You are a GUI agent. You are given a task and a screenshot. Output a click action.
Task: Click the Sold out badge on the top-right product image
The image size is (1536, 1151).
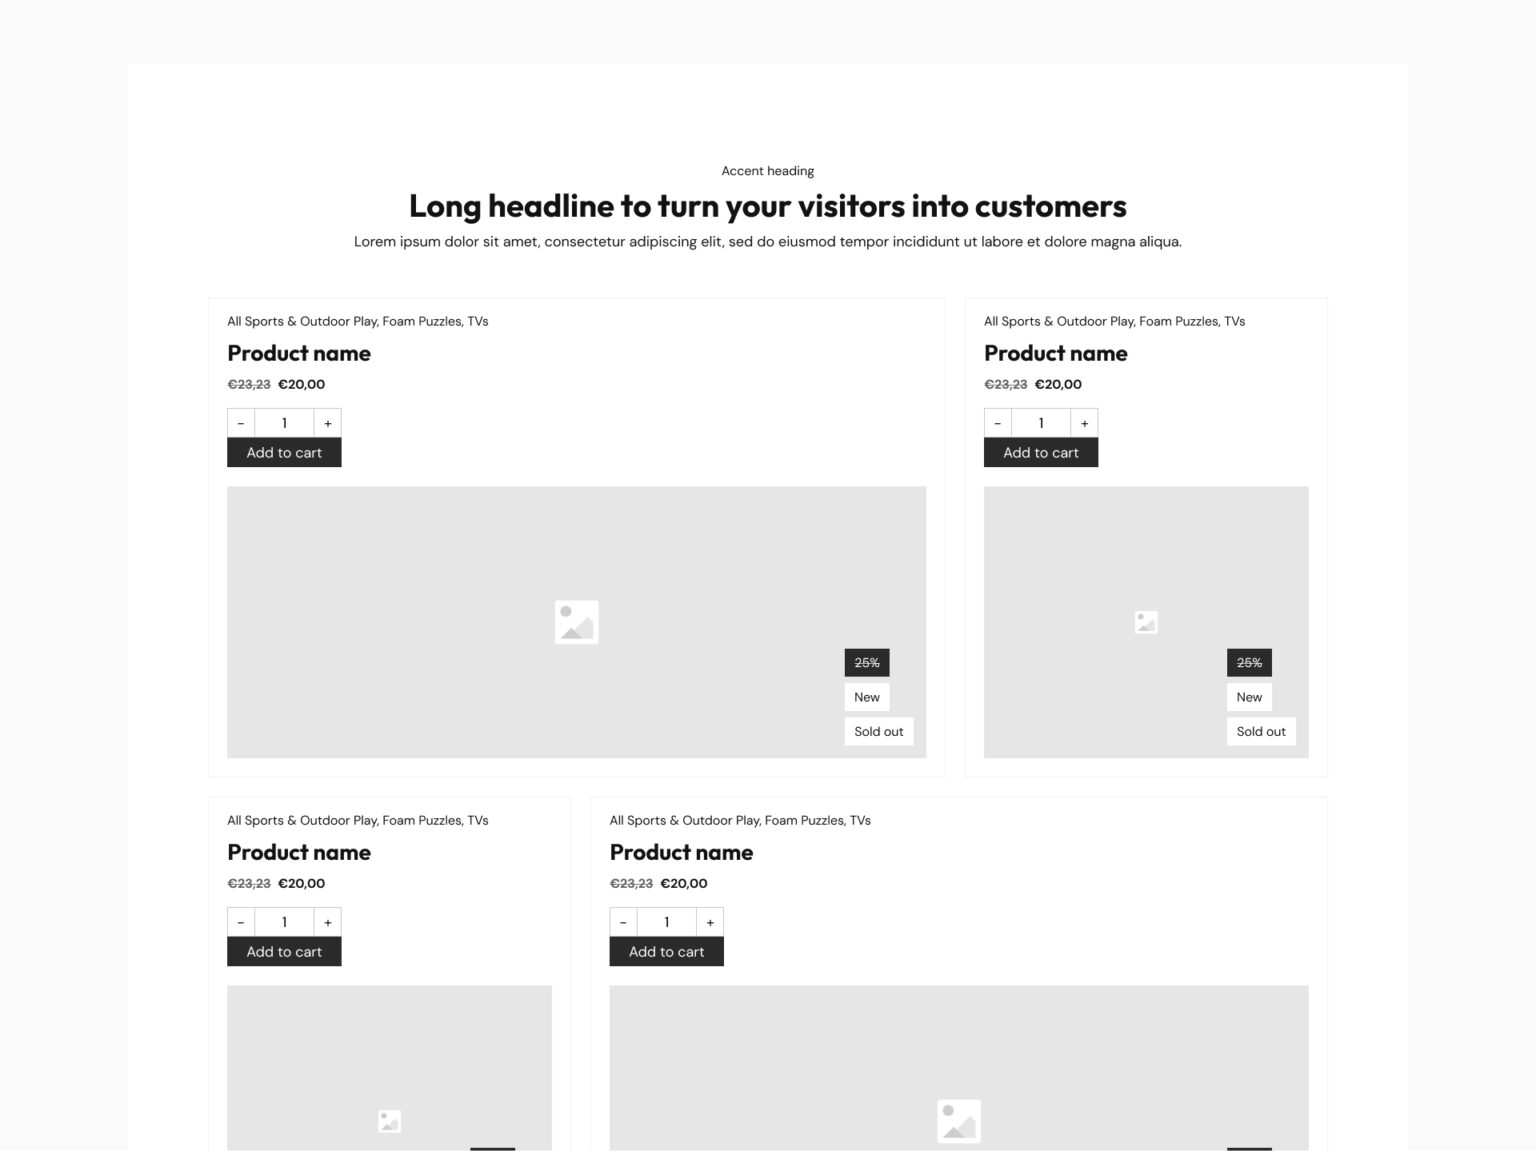1261,731
